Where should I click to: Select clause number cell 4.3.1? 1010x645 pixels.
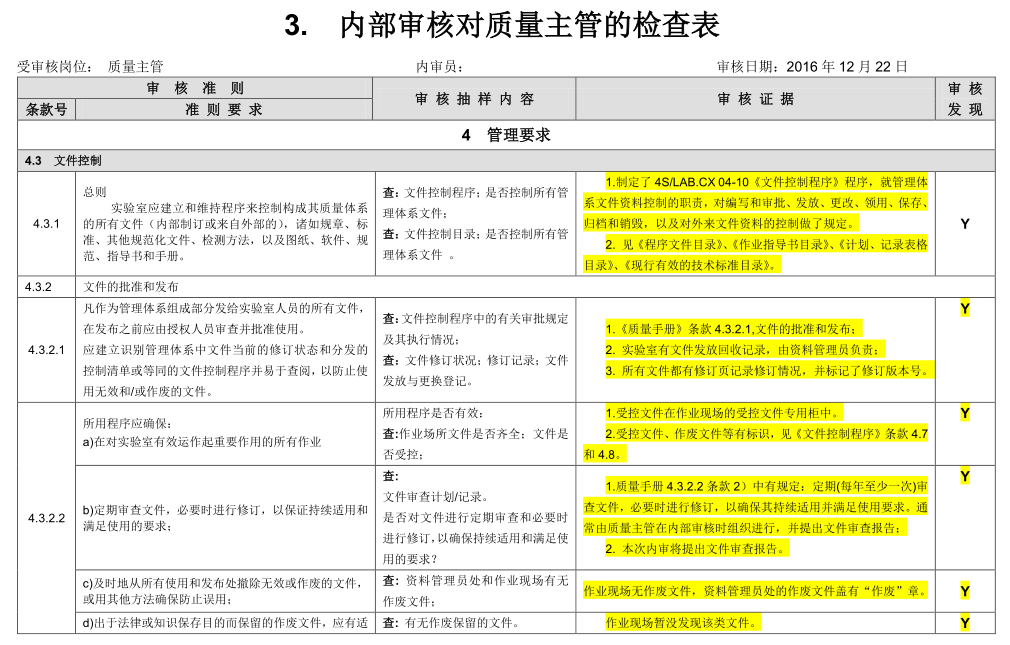(46, 224)
